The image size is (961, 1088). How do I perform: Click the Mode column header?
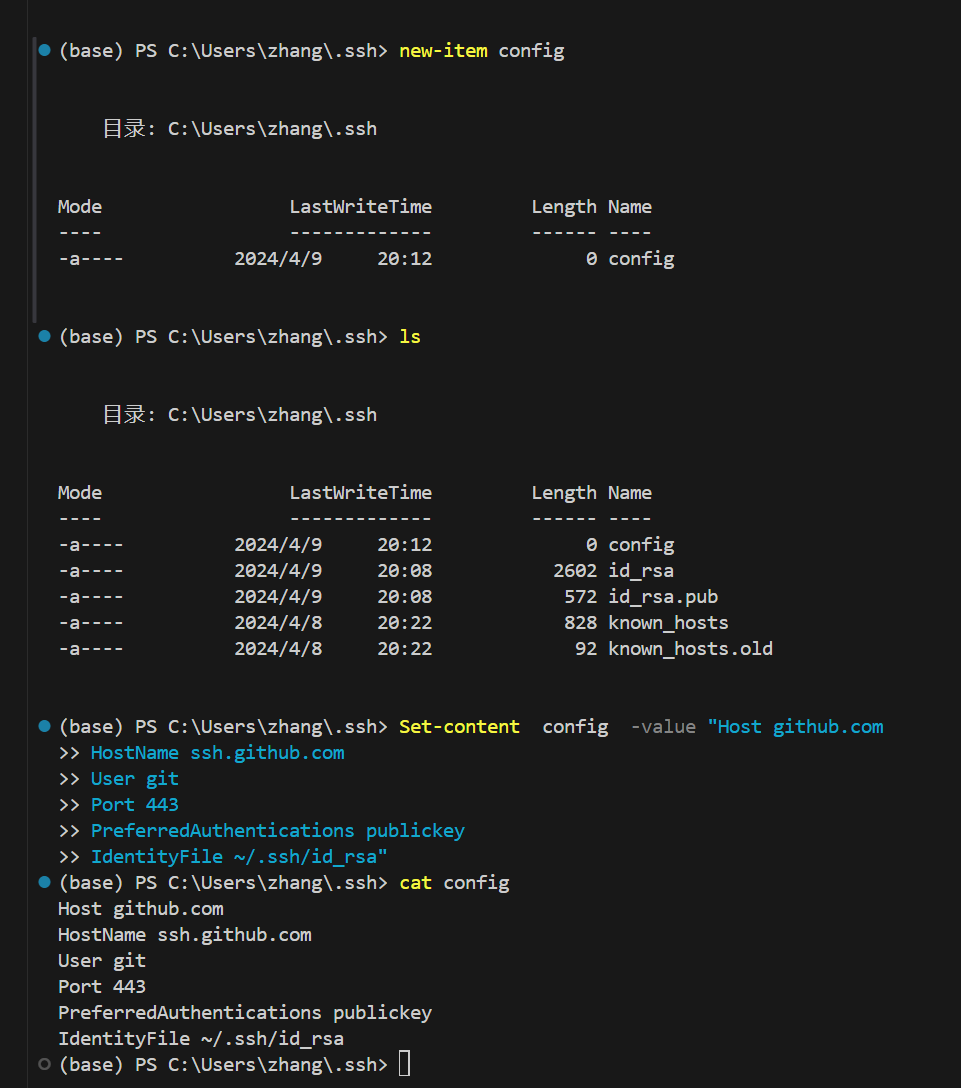[79, 206]
